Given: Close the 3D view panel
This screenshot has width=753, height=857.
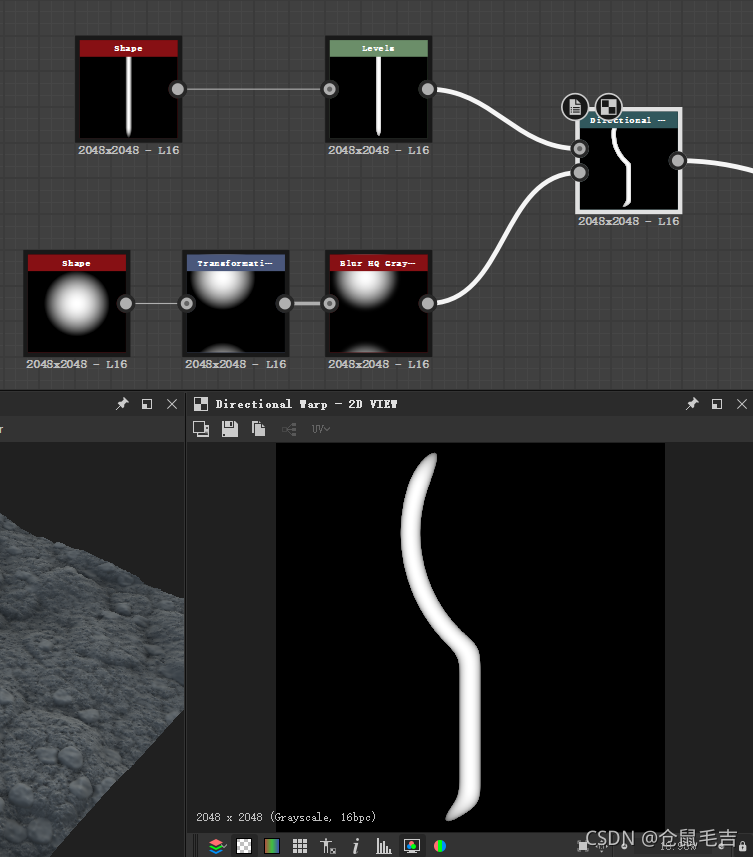Looking at the screenshot, I should pyautogui.click(x=172, y=404).
